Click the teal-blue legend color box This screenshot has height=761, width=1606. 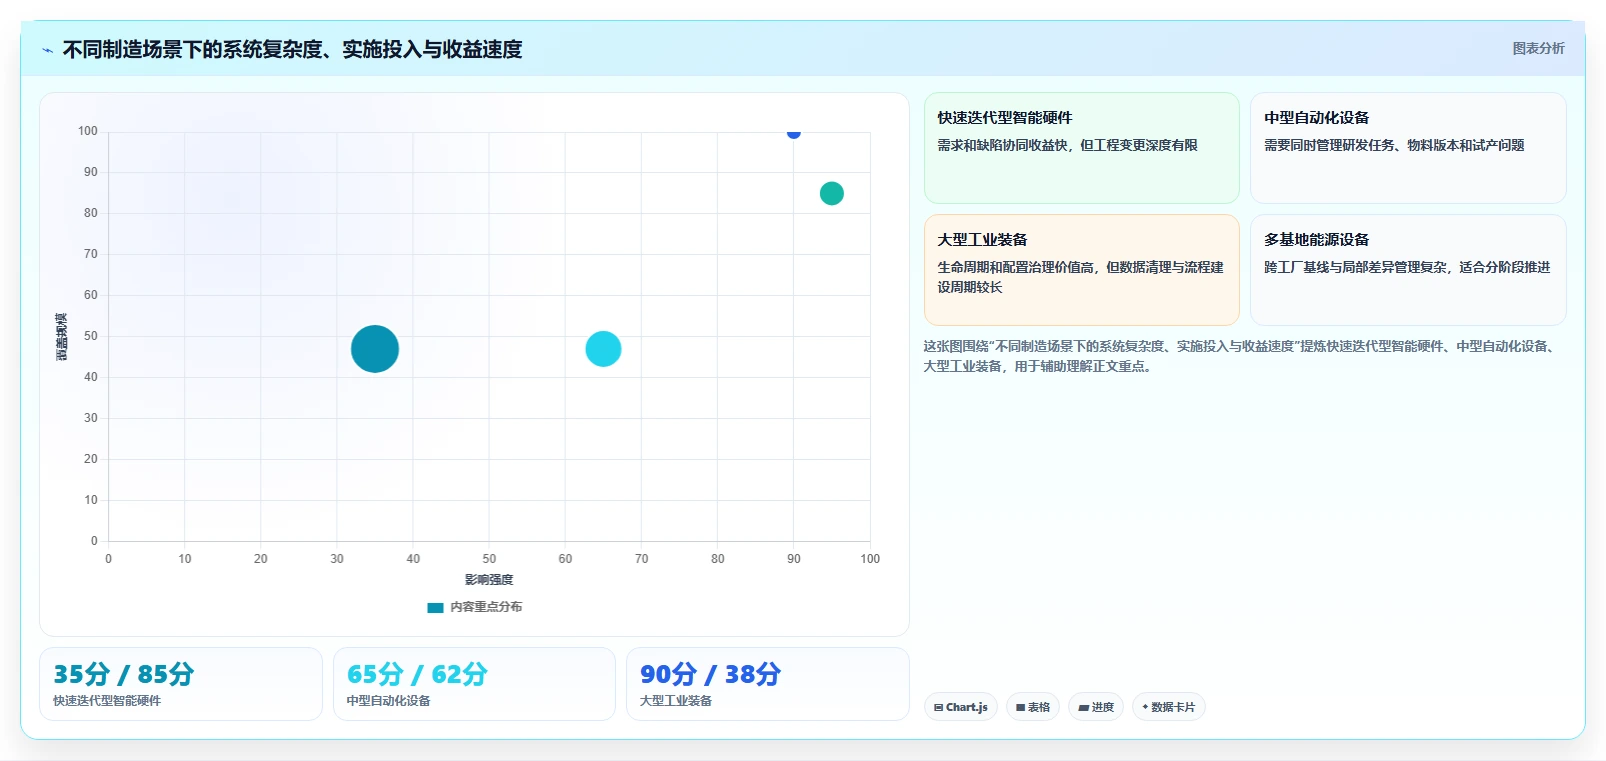point(435,607)
